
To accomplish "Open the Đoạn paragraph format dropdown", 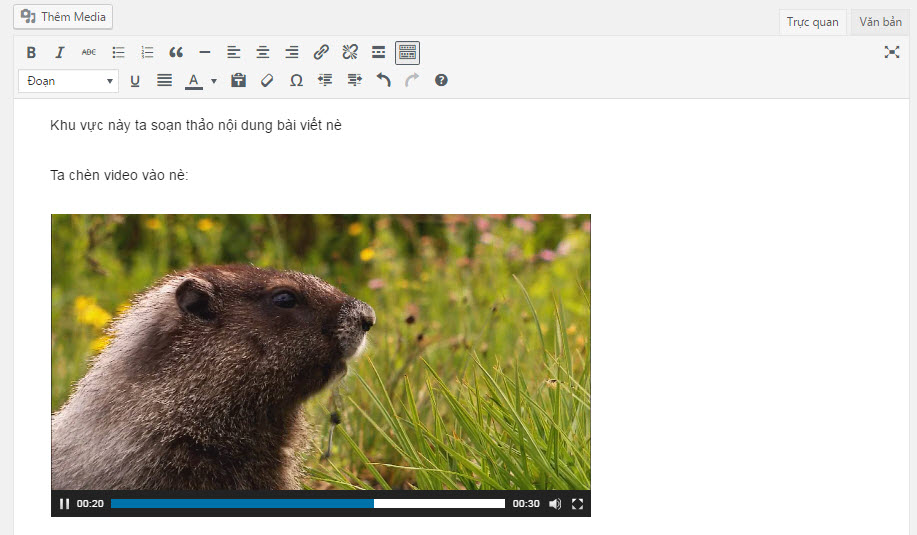I will coord(68,81).
